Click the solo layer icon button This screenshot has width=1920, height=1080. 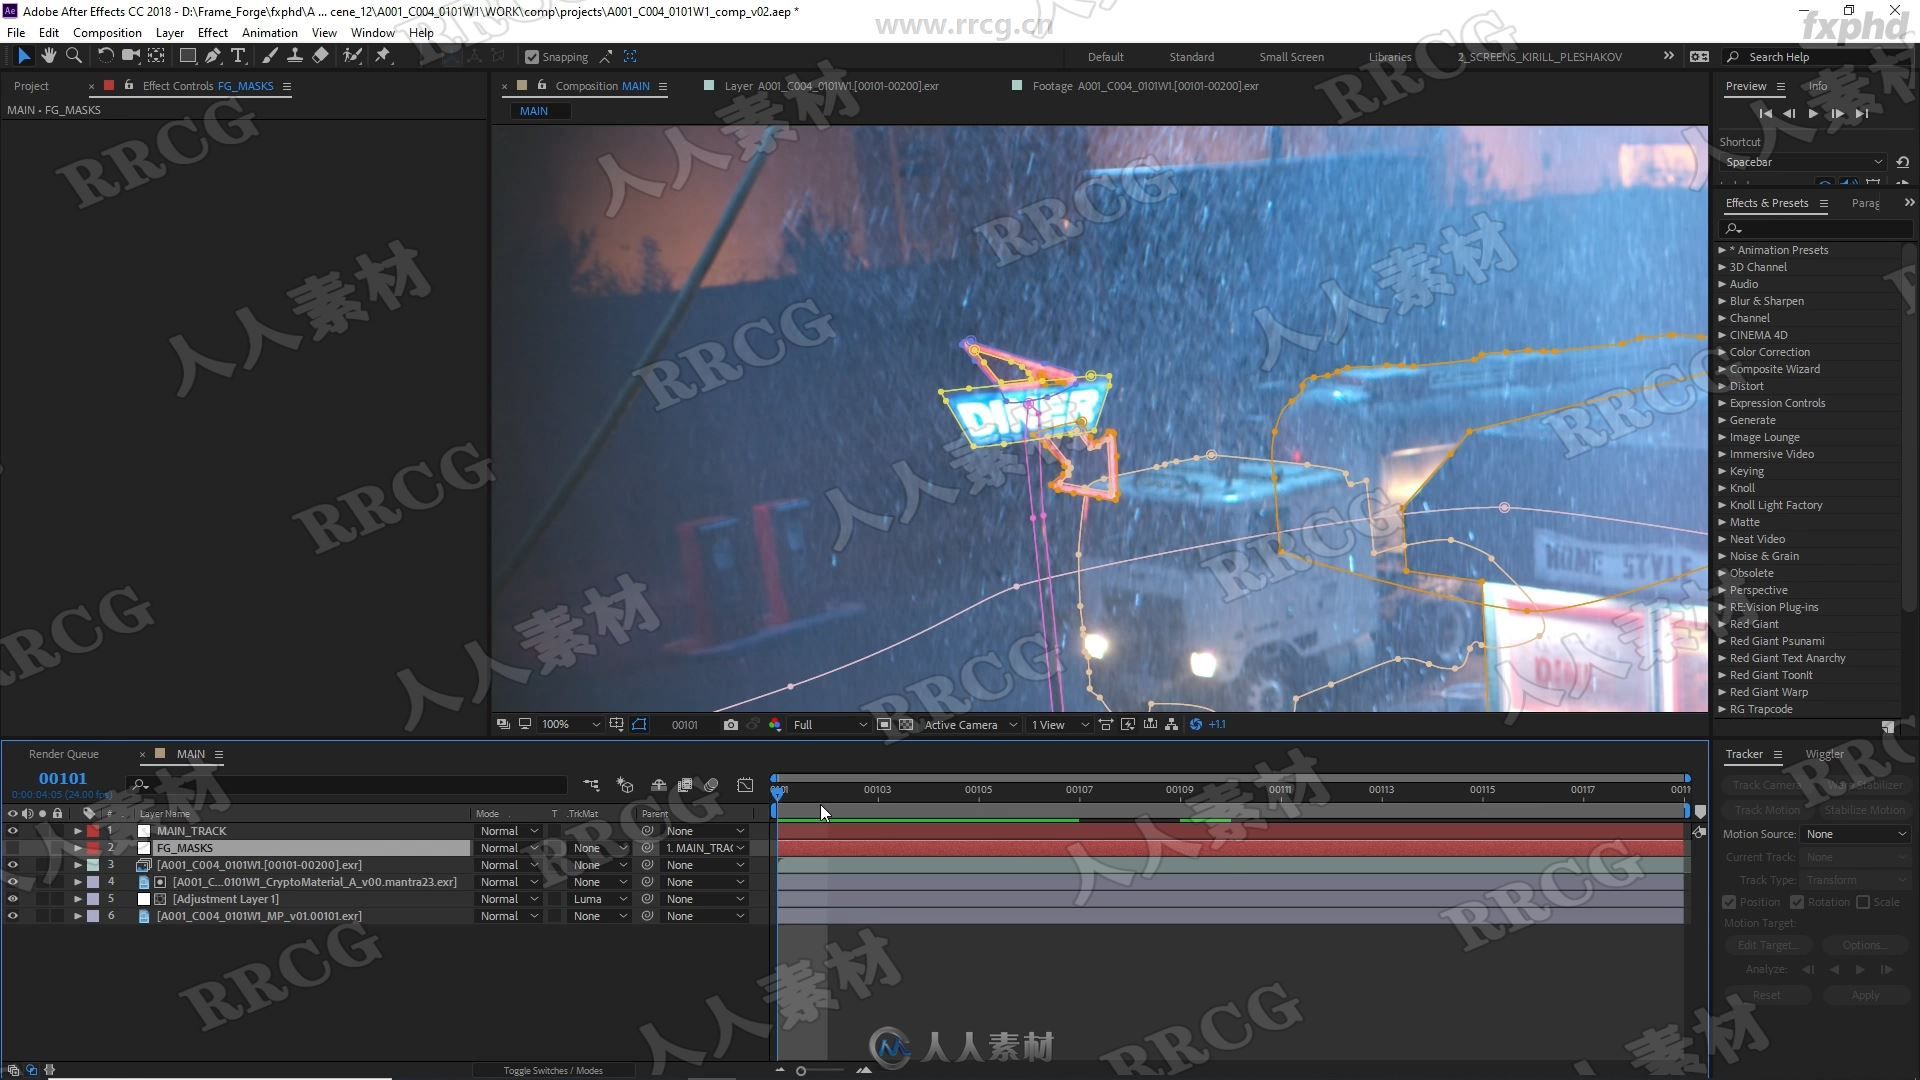tap(42, 814)
